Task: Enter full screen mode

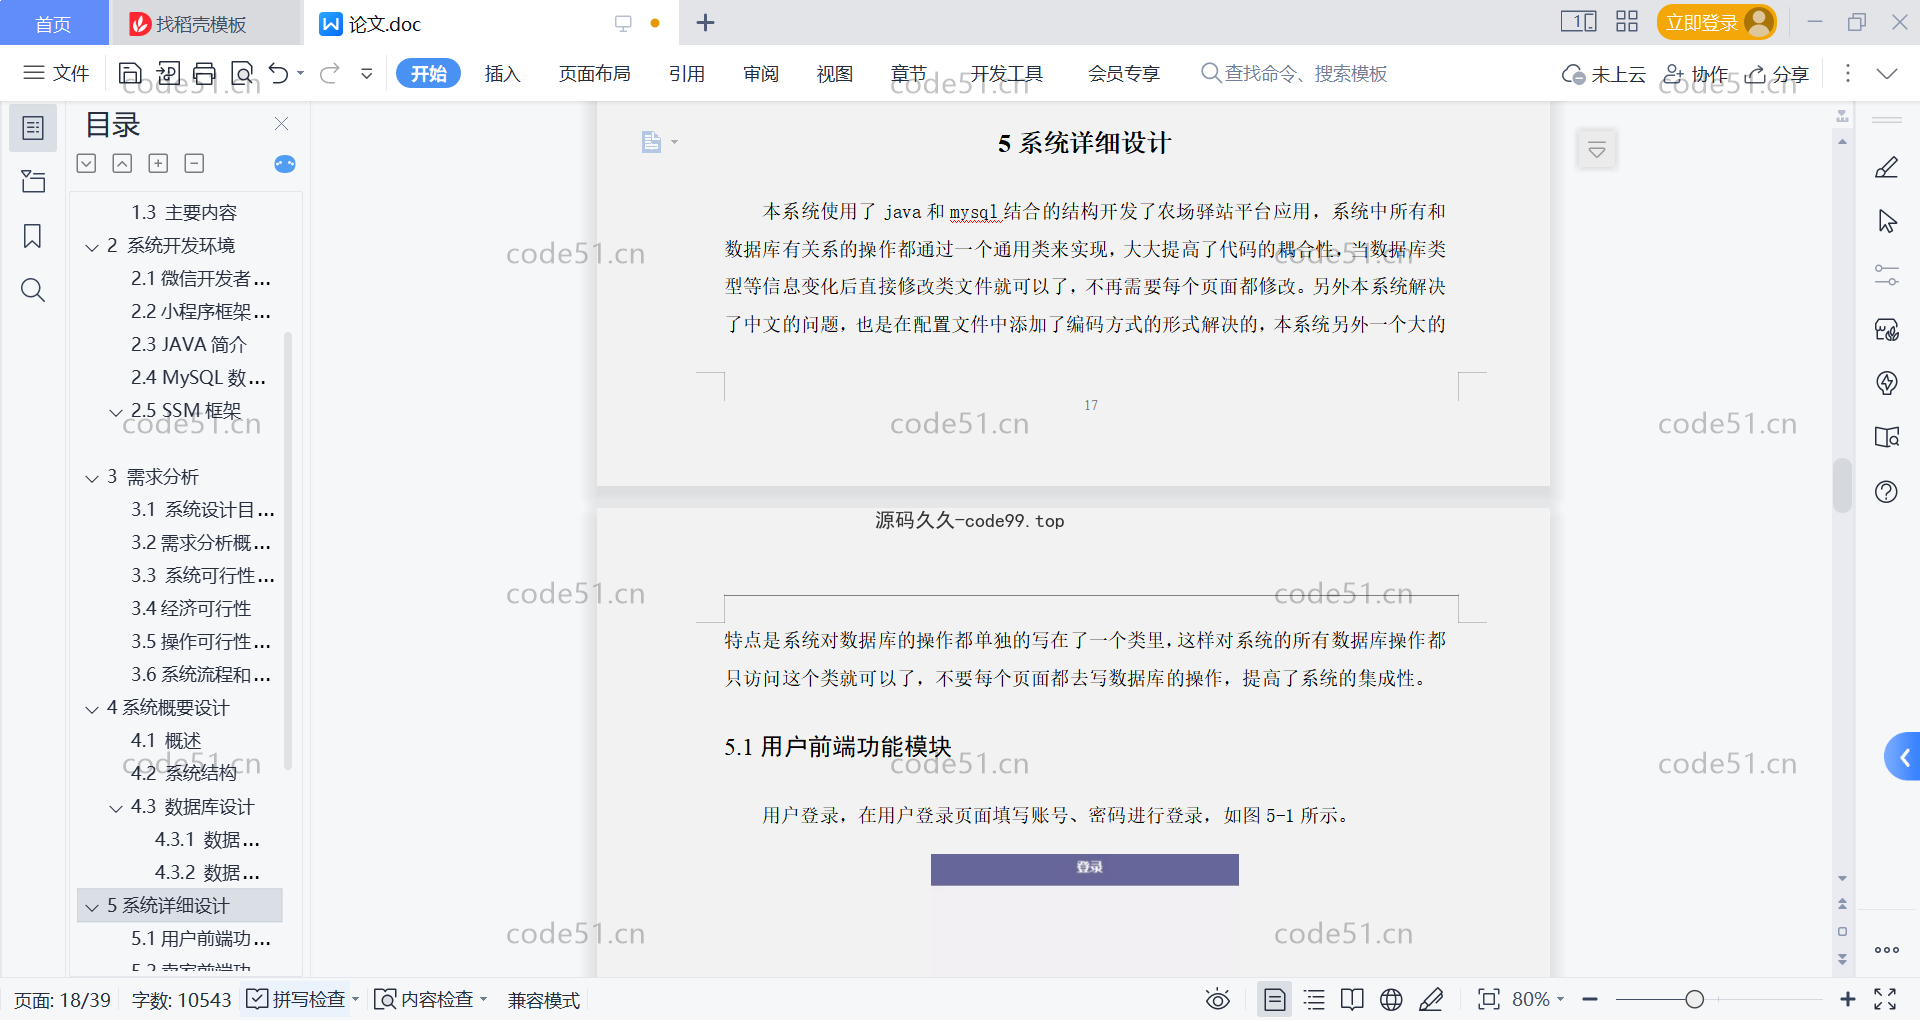Action: coord(1885,999)
